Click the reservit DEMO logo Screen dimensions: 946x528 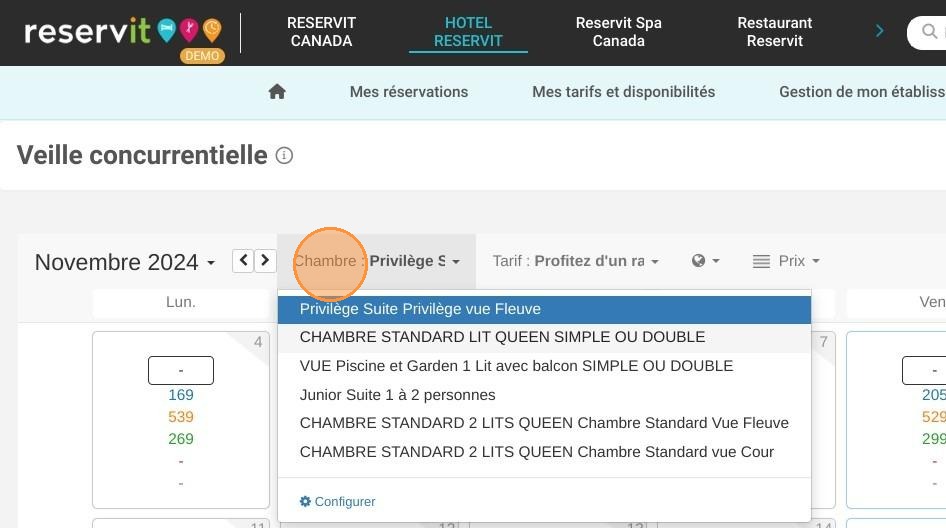(124, 36)
